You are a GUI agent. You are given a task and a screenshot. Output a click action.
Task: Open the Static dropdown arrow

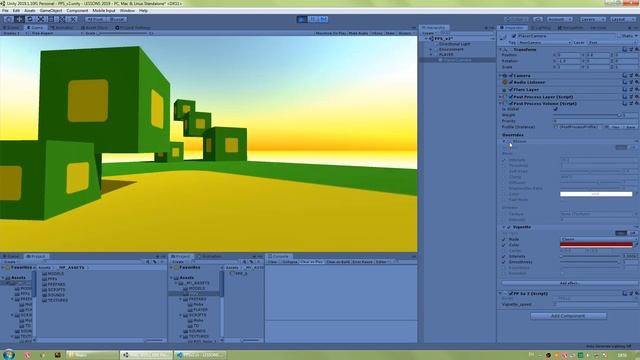coord(636,36)
